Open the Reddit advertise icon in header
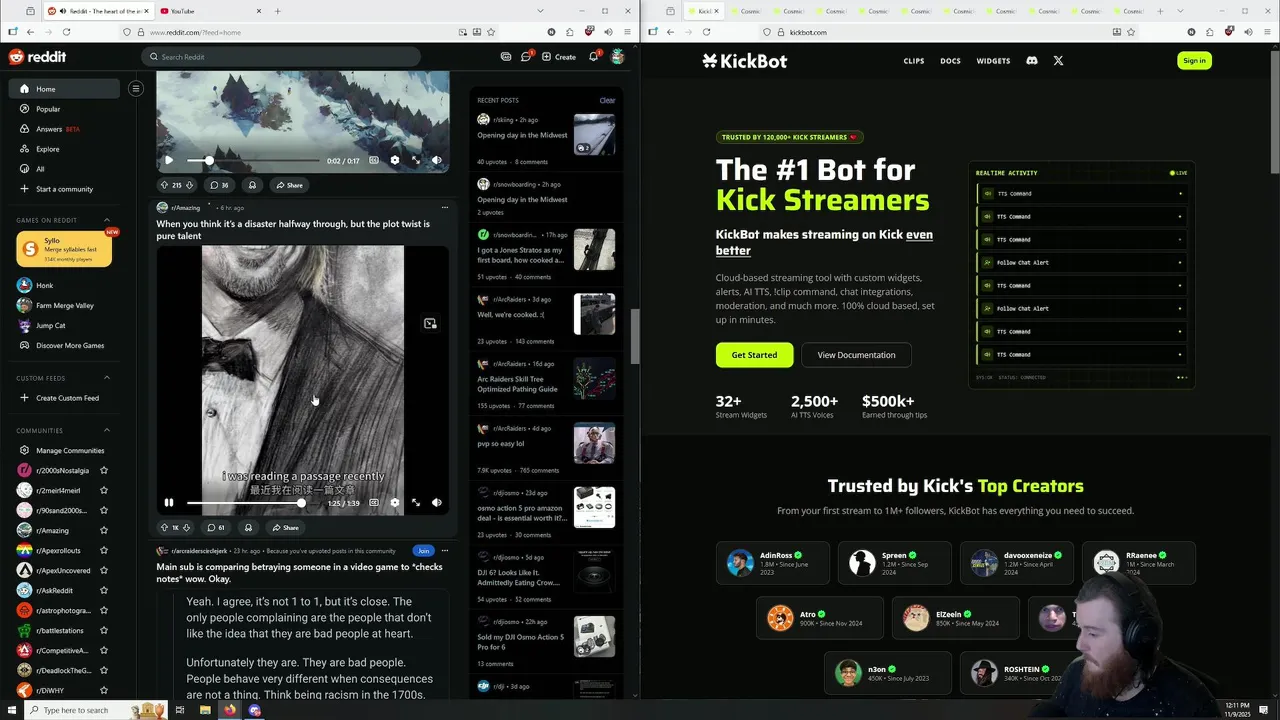Image resolution: width=1280 pixels, height=720 pixels. point(506,57)
